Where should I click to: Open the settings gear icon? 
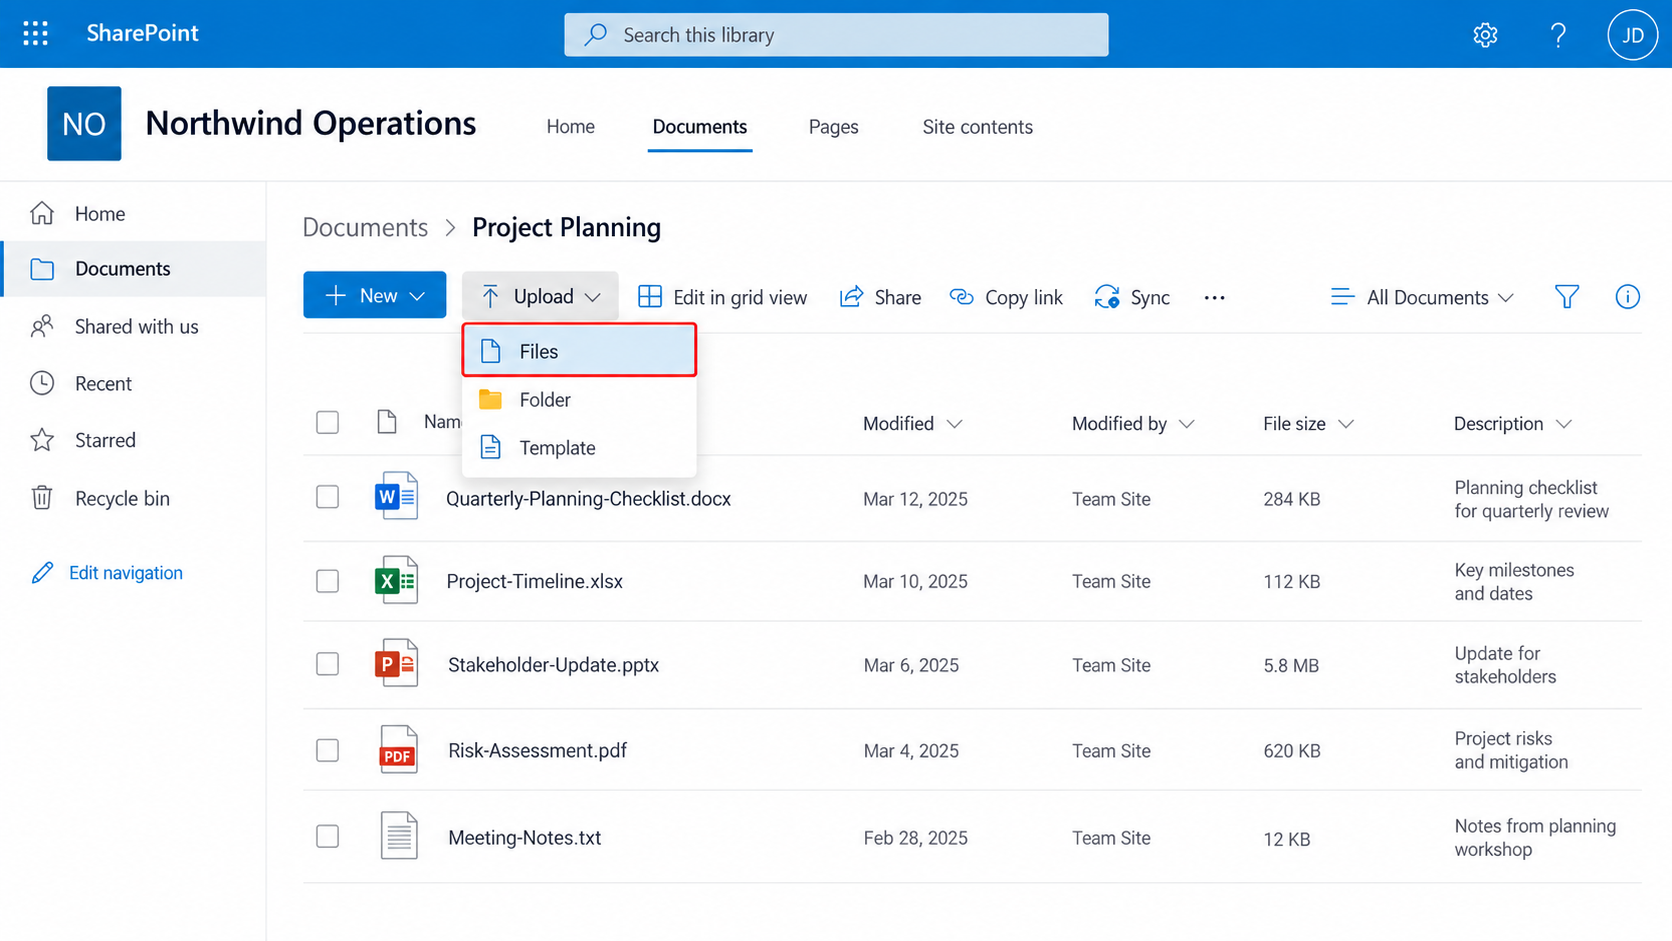tap(1485, 35)
